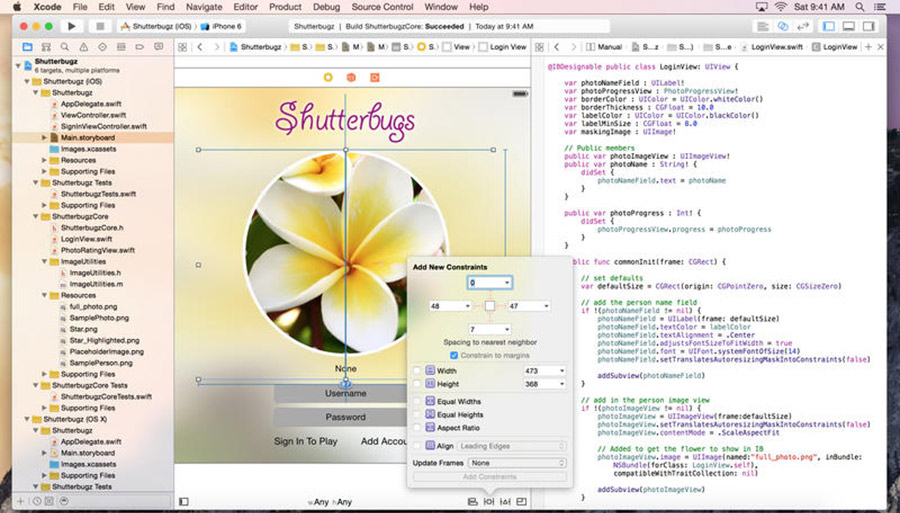Open Spotlight search in menu bar
This screenshot has height=513, width=900.
[x=860, y=7]
